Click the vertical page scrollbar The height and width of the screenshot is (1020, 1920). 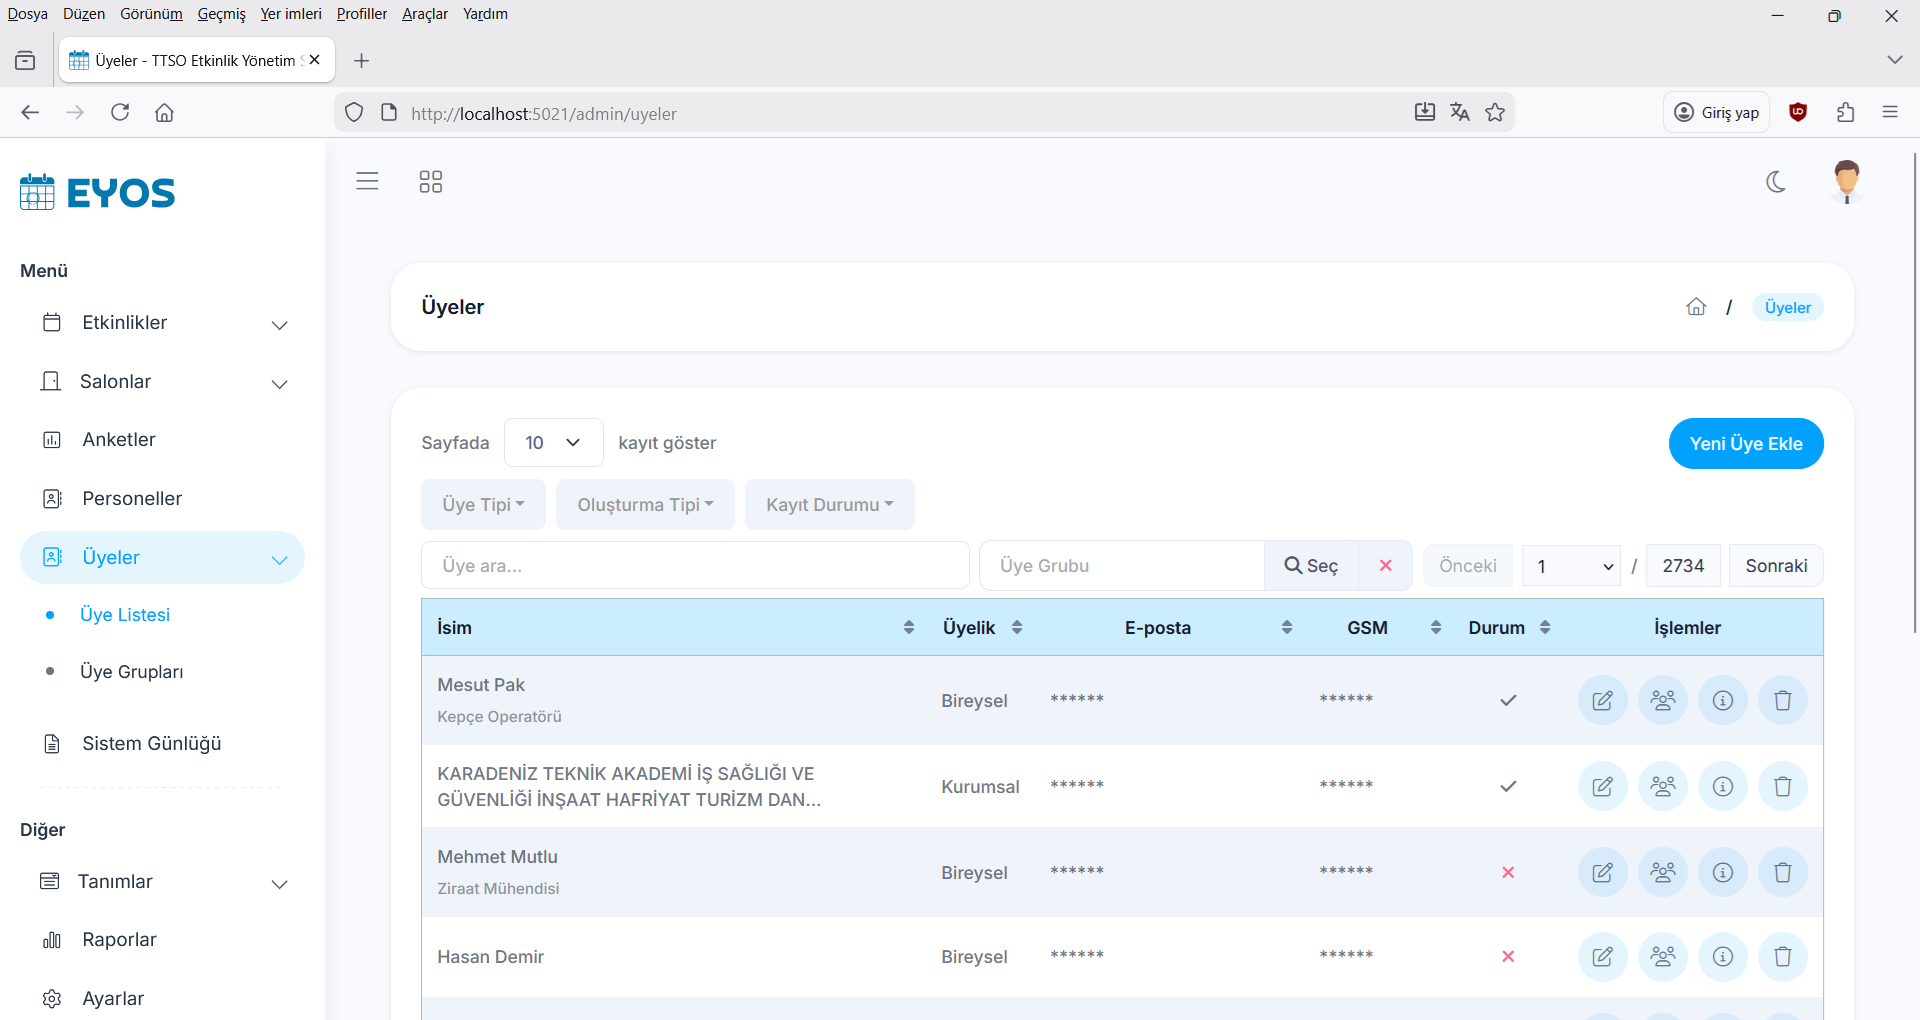(1914, 400)
